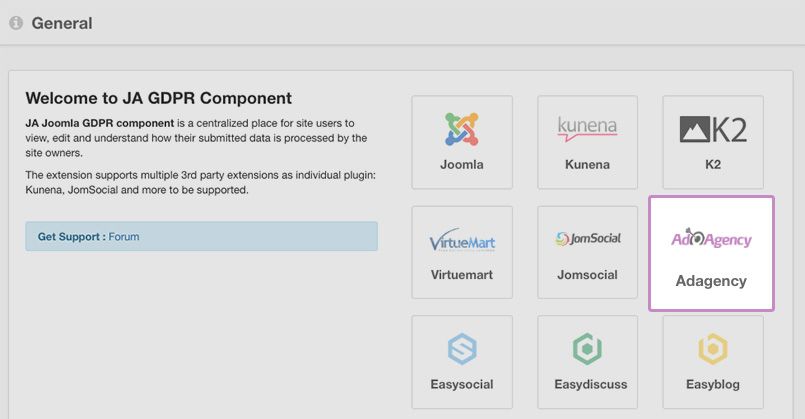Click the info icon beside General
805x419 pixels.
point(16,23)
